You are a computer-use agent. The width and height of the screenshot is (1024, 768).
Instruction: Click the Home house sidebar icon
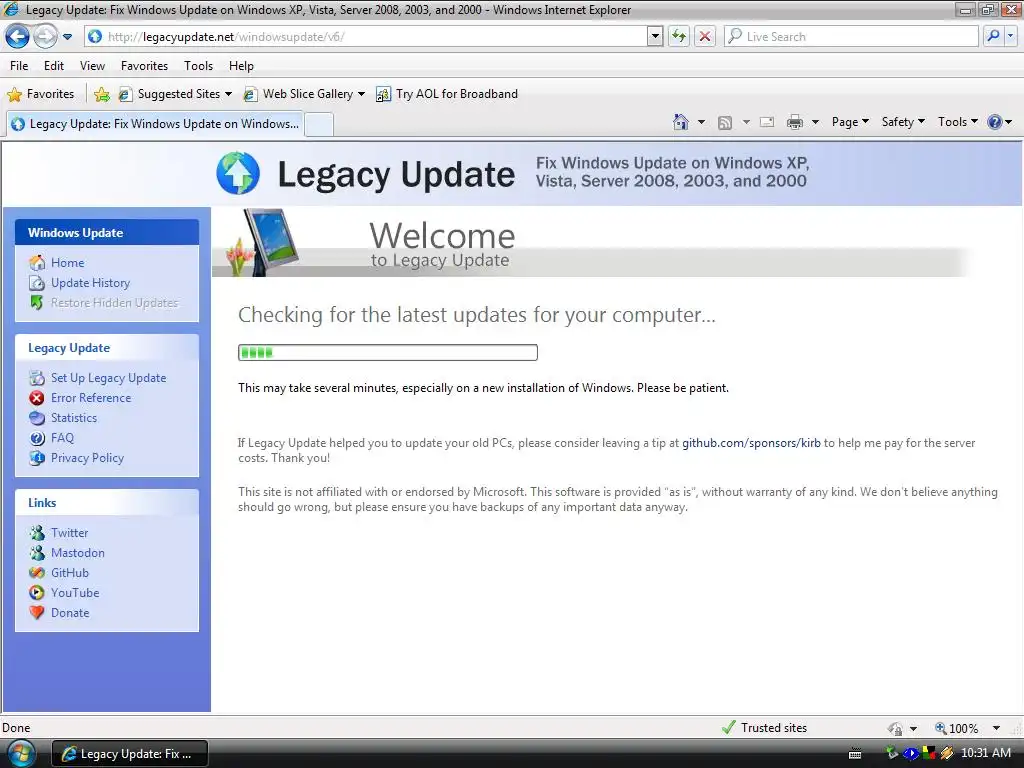tap(37, 263)
